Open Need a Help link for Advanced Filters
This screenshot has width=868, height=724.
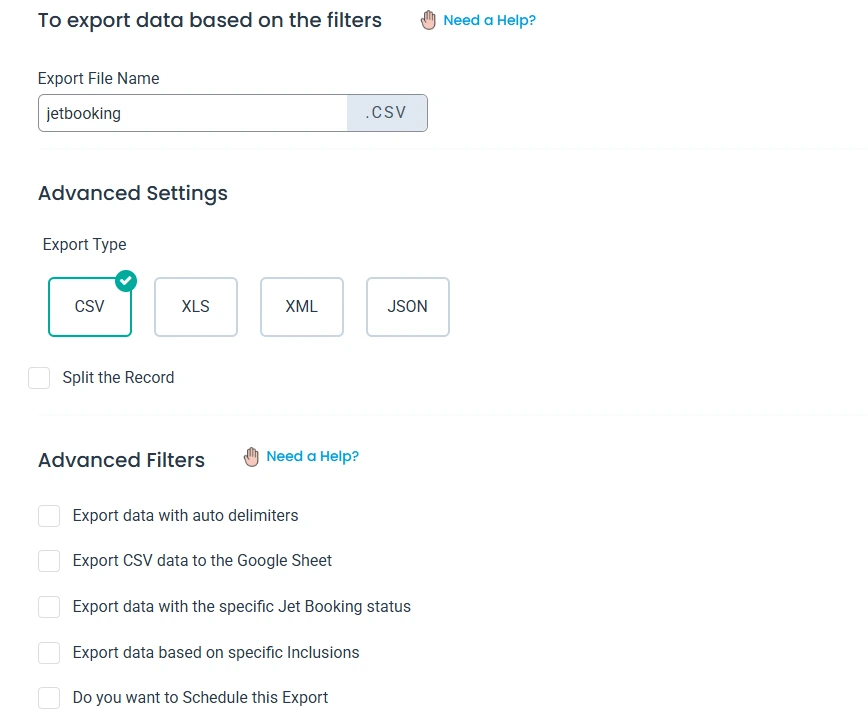point(312,457)
